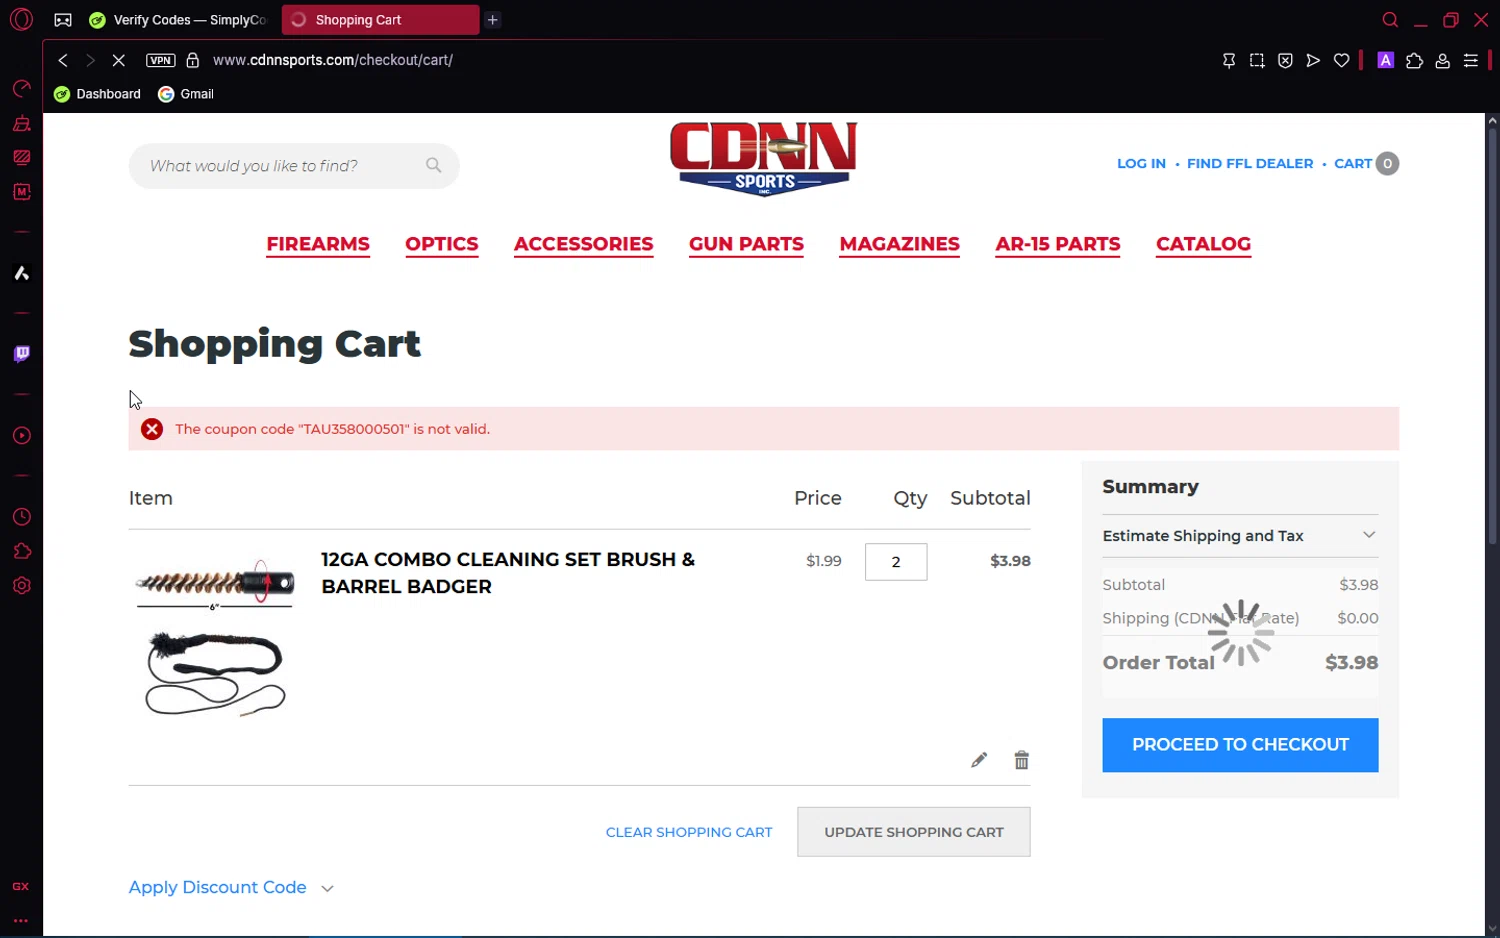Click the address bar URL

click(333, 60)
